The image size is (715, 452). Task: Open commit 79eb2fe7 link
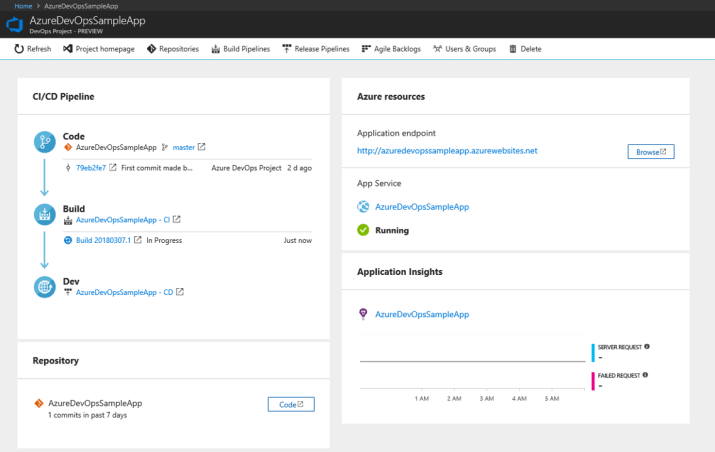coord(90,168)
